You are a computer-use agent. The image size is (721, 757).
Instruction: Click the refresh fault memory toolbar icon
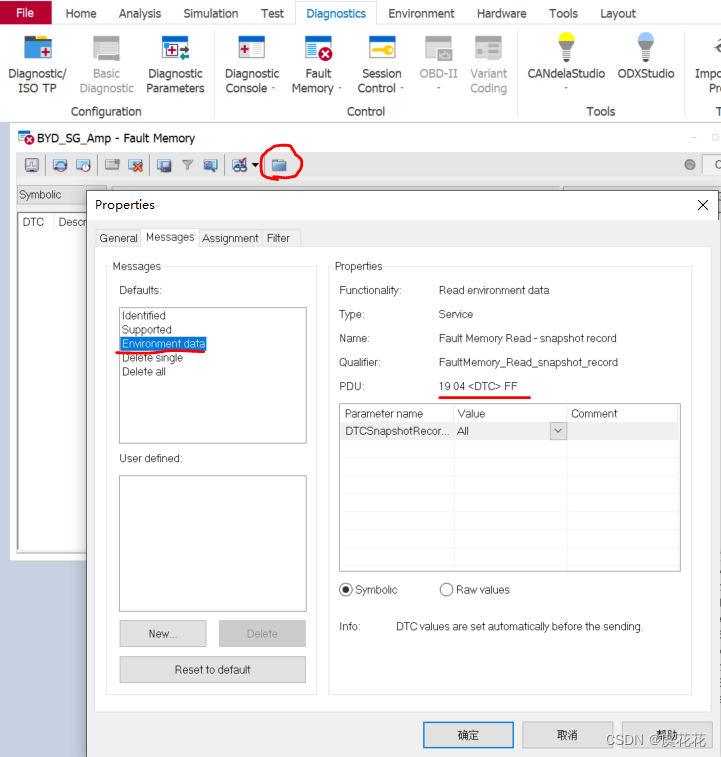coord(60,166)
